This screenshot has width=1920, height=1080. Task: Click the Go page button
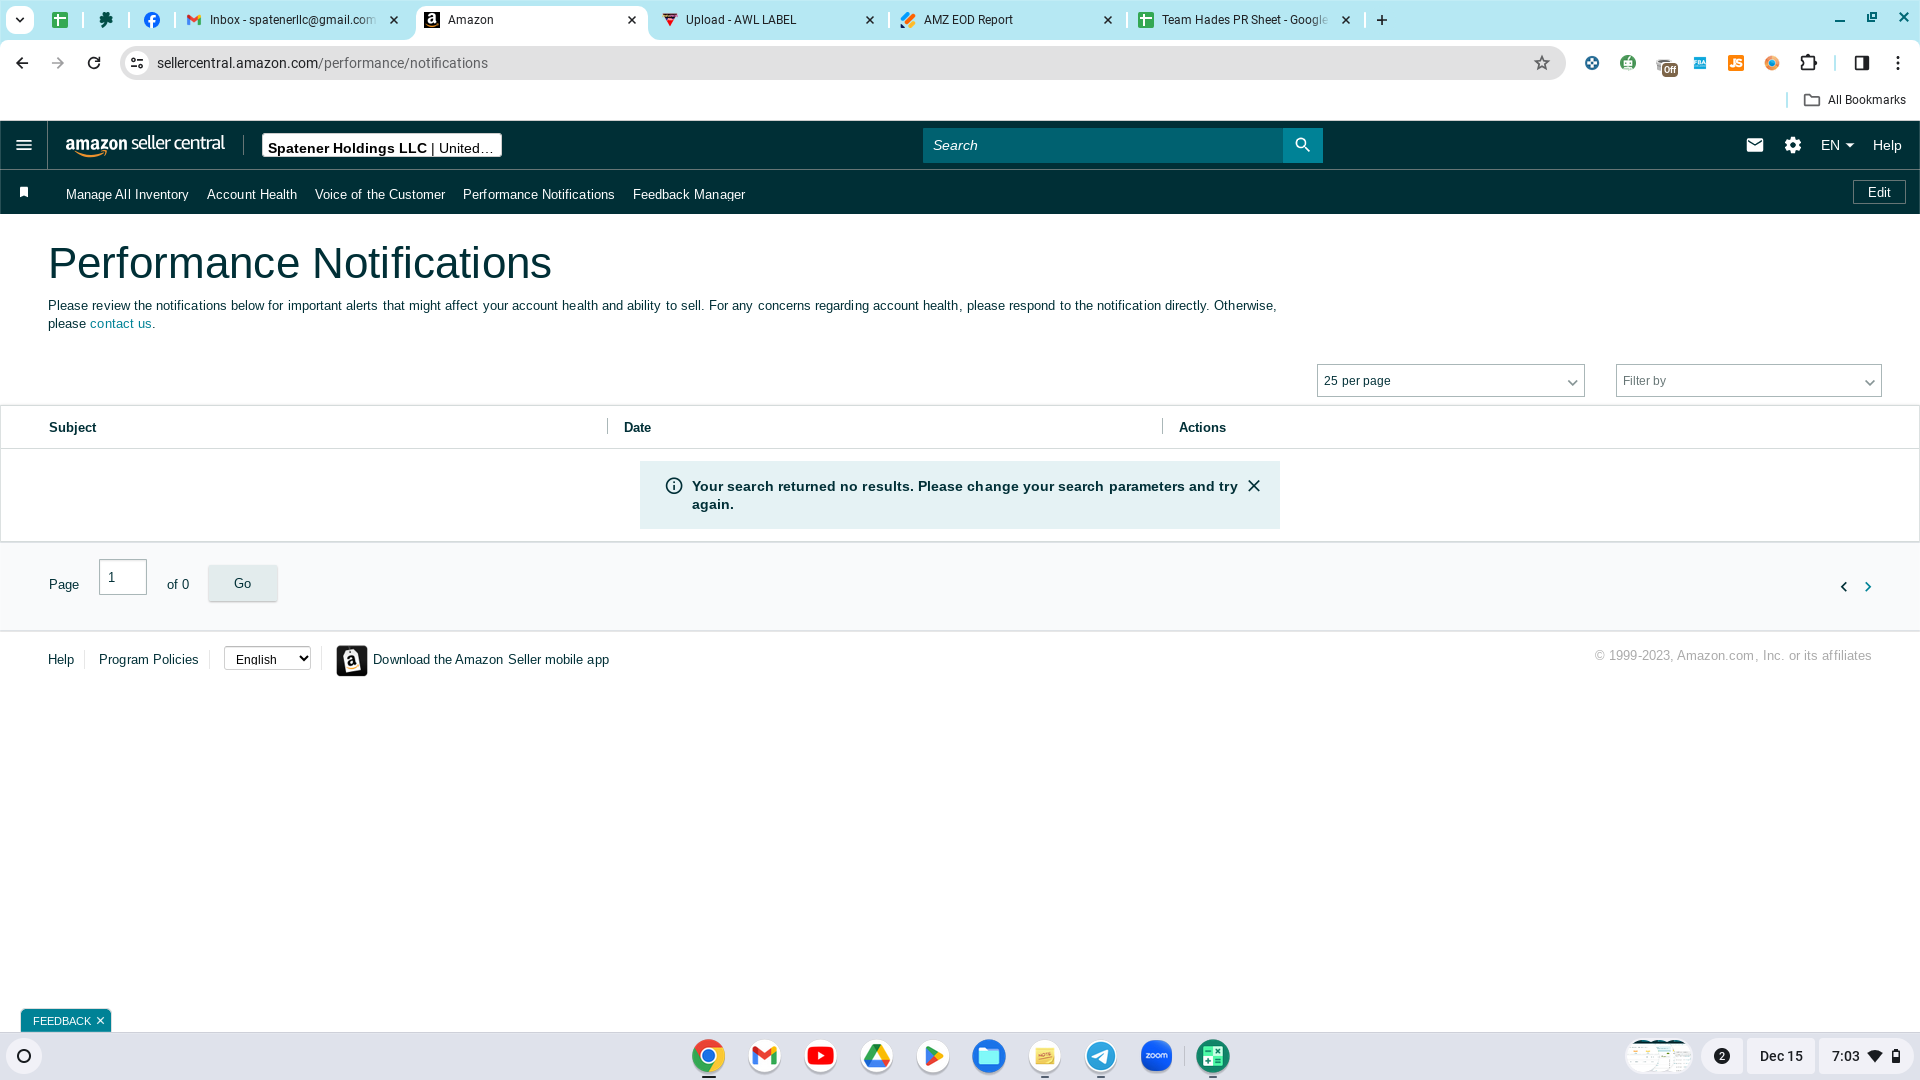click(x=243, y=583)
